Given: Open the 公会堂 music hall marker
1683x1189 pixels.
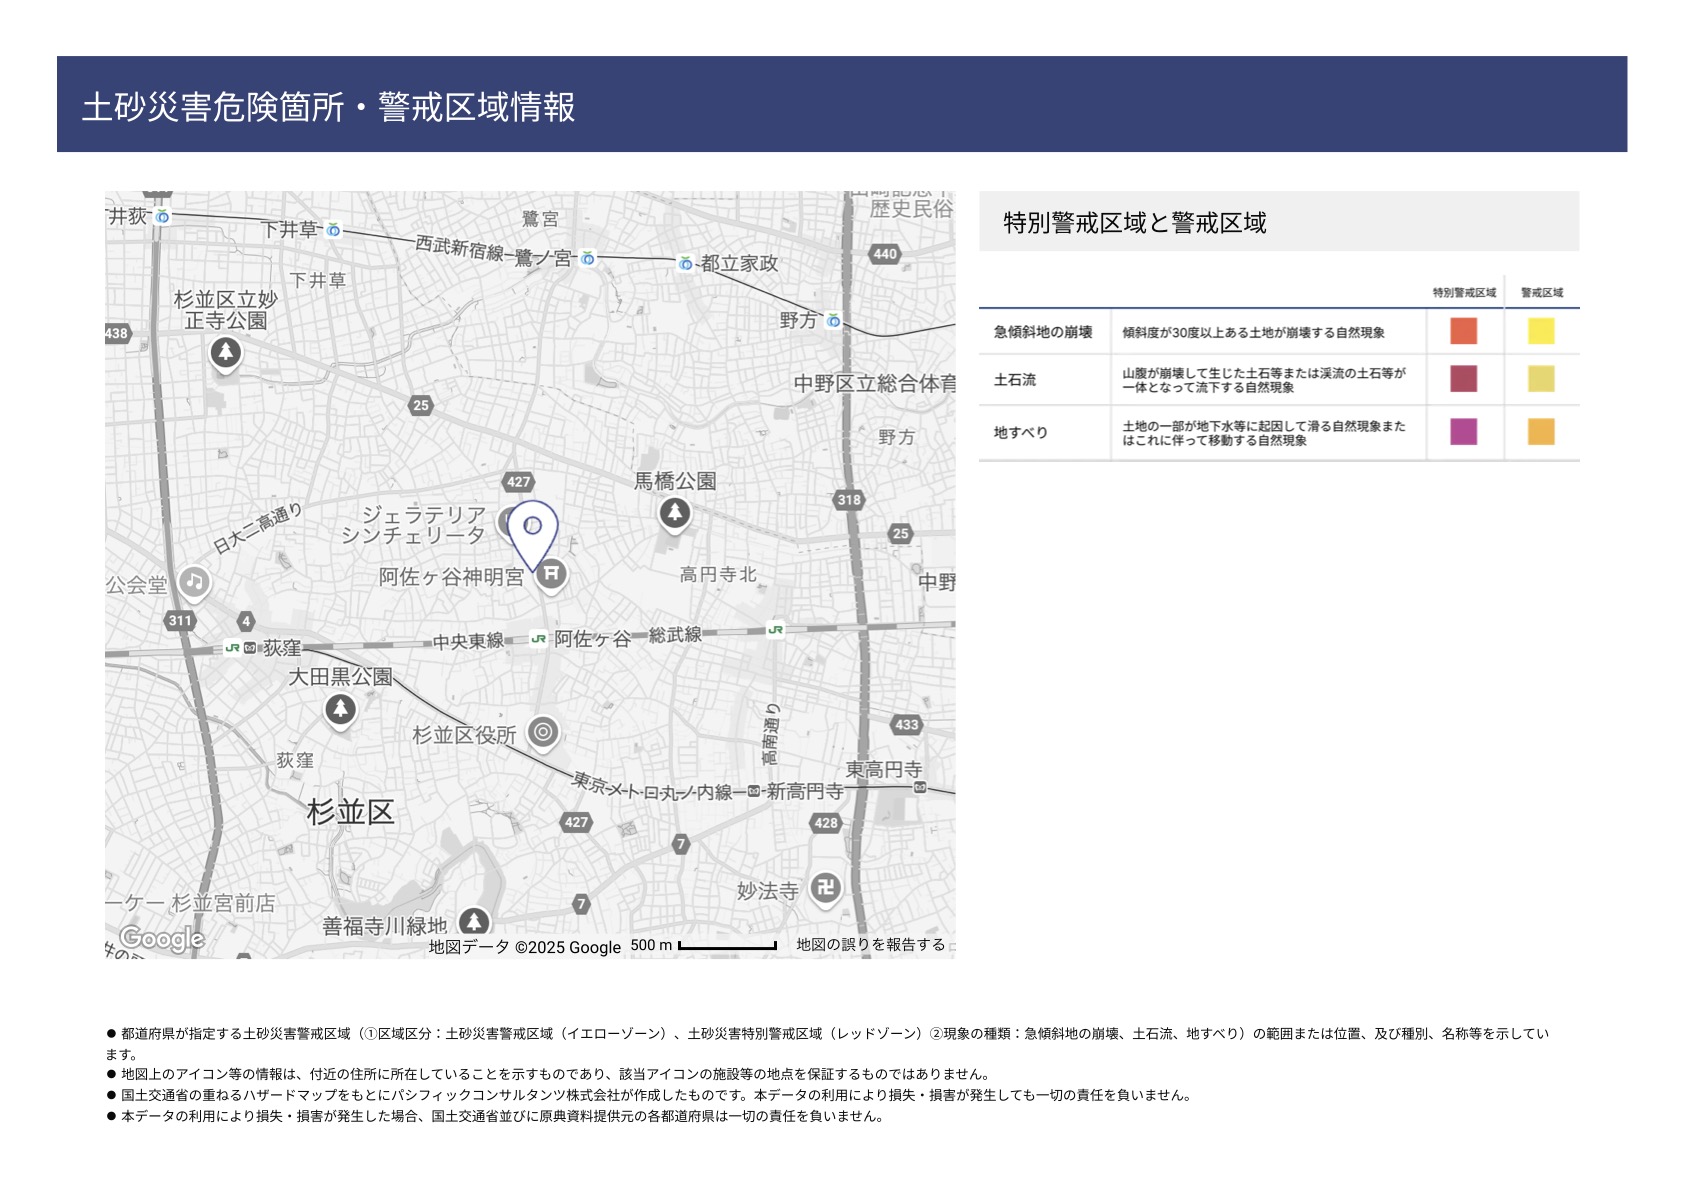Looking at the screenshot, I should click(x=194, y=582).
